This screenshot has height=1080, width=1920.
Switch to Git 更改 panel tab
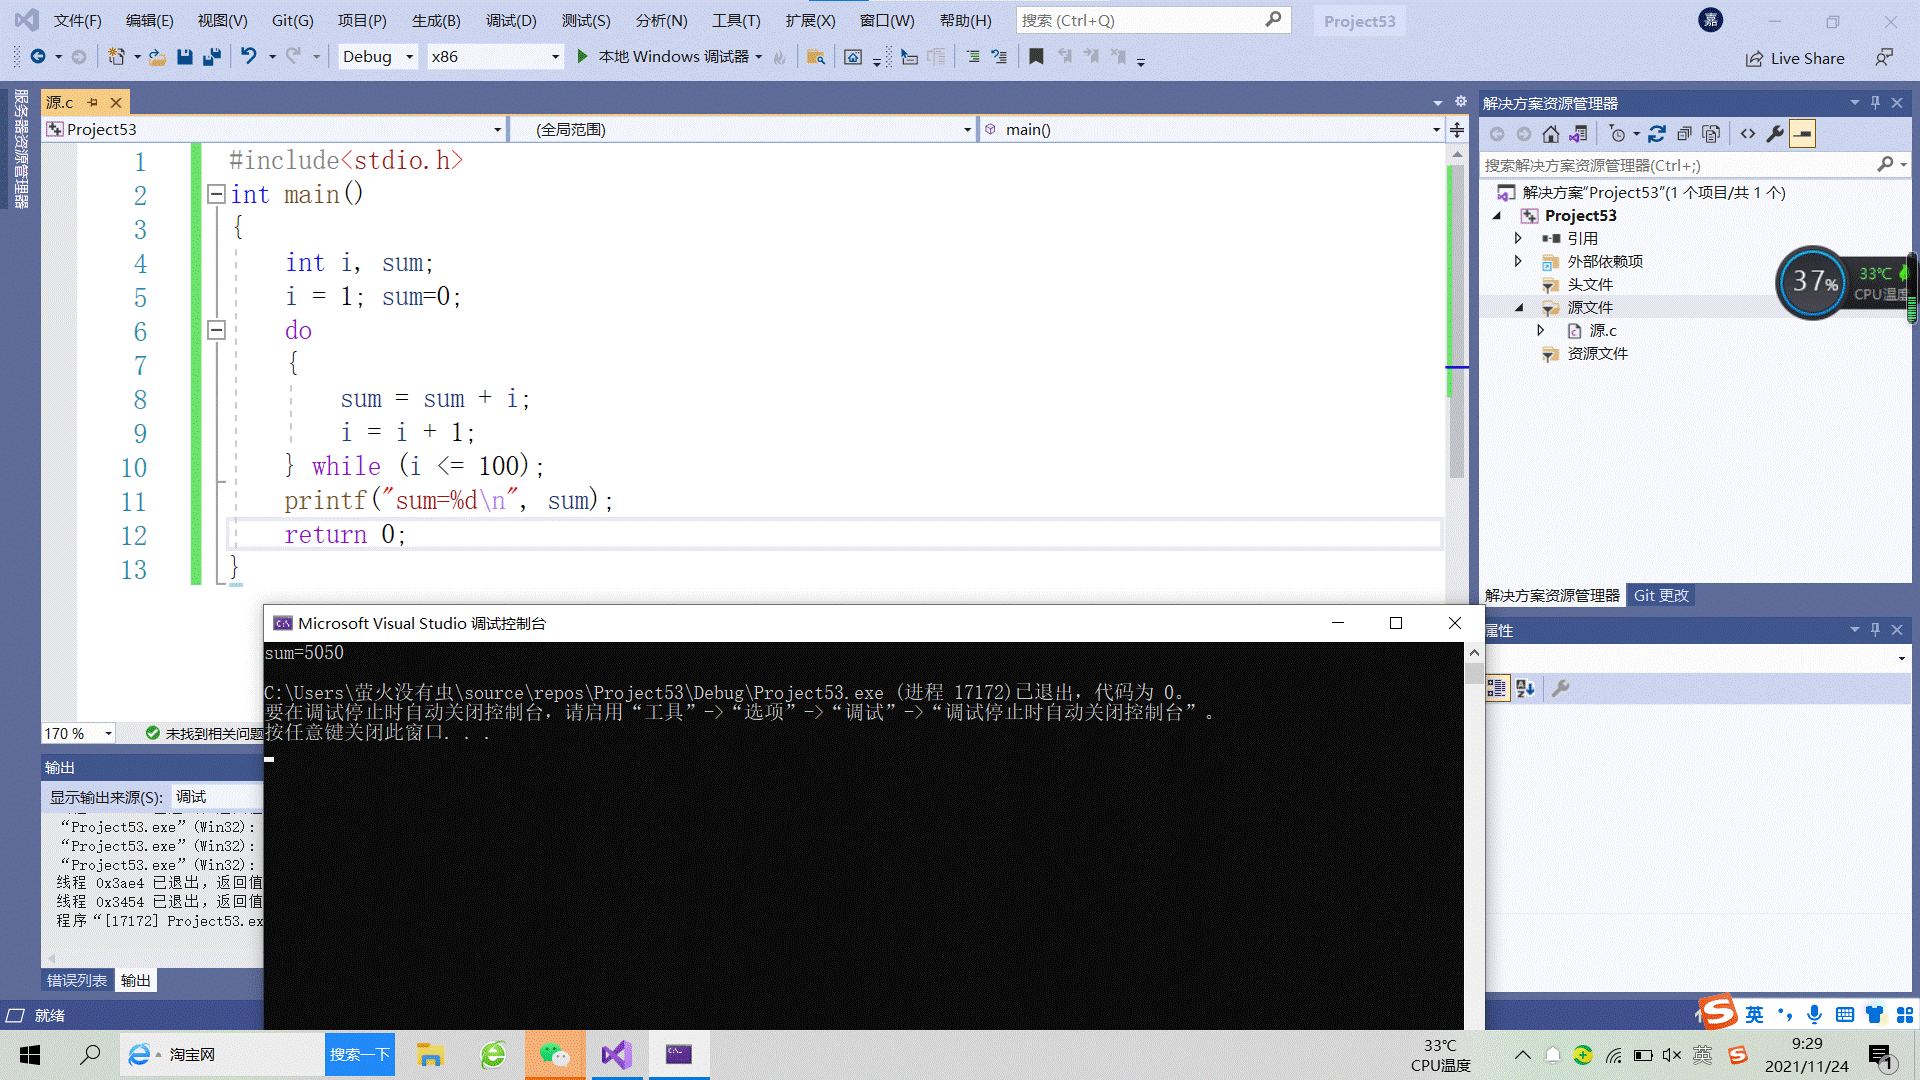click(x=1661, y=595)
